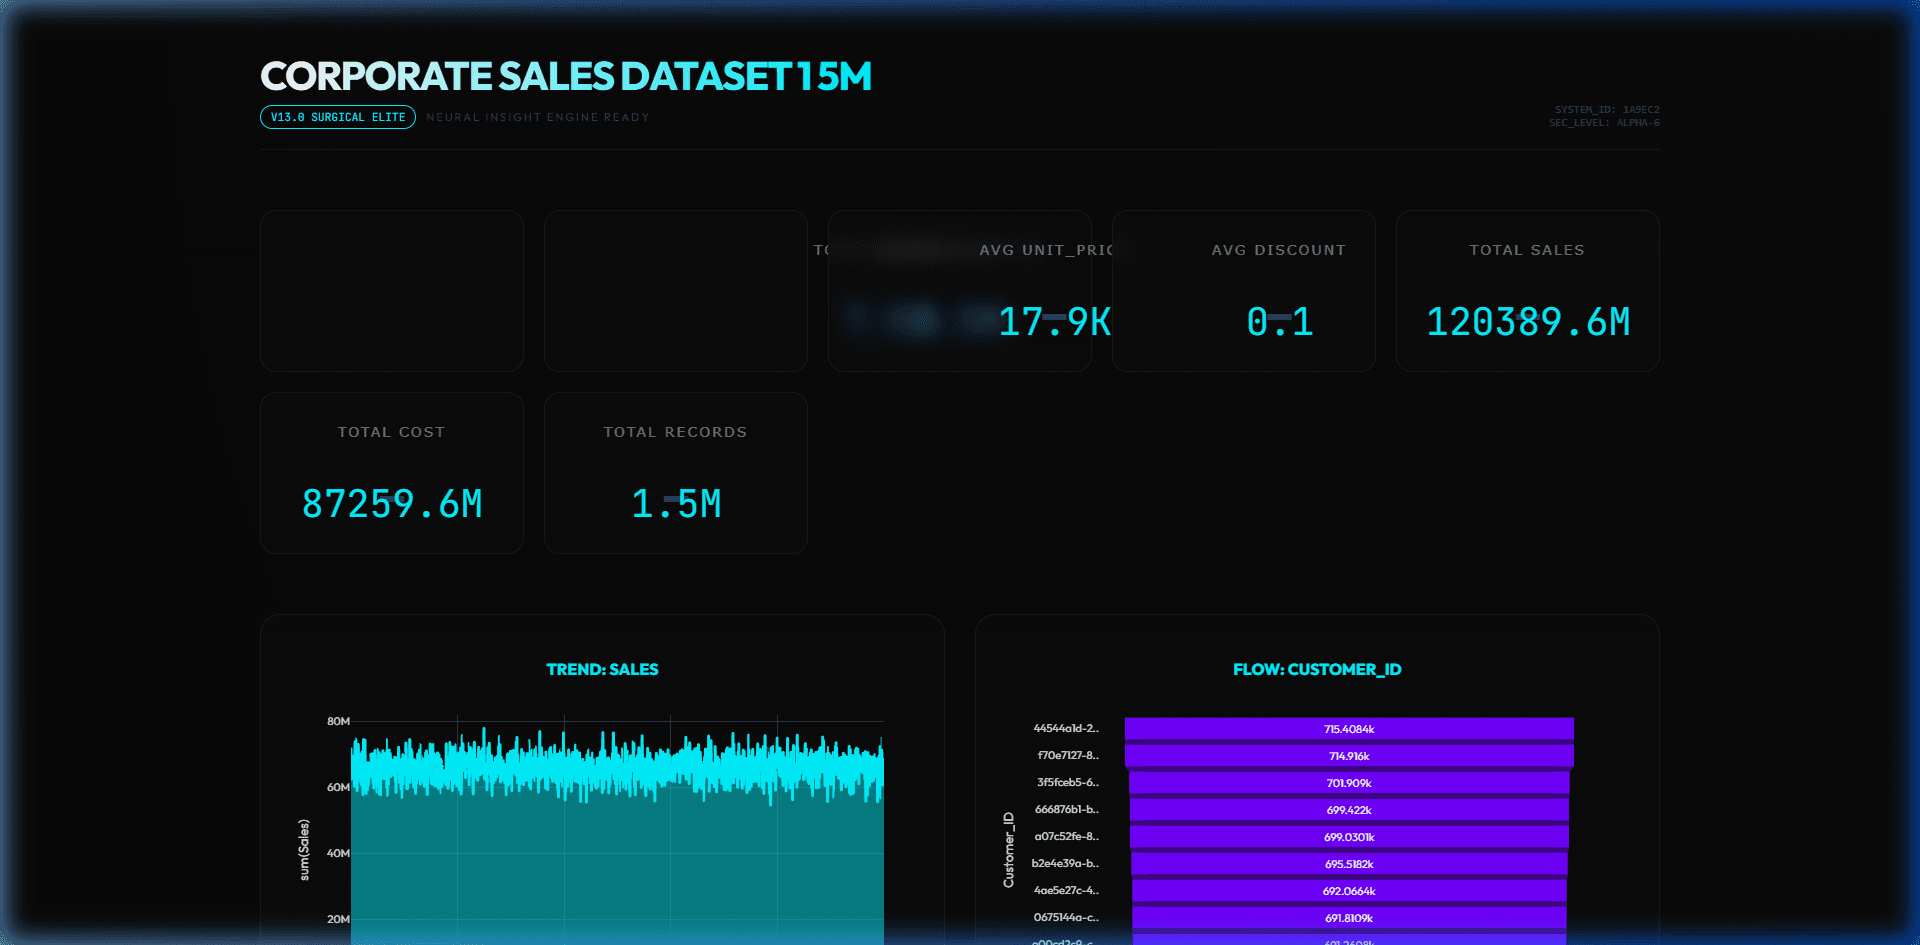Image resolution: width=1920 pixels, height=945 pixels.
Task: Select the Total Sales KPI card
Action: point(1527,291)
